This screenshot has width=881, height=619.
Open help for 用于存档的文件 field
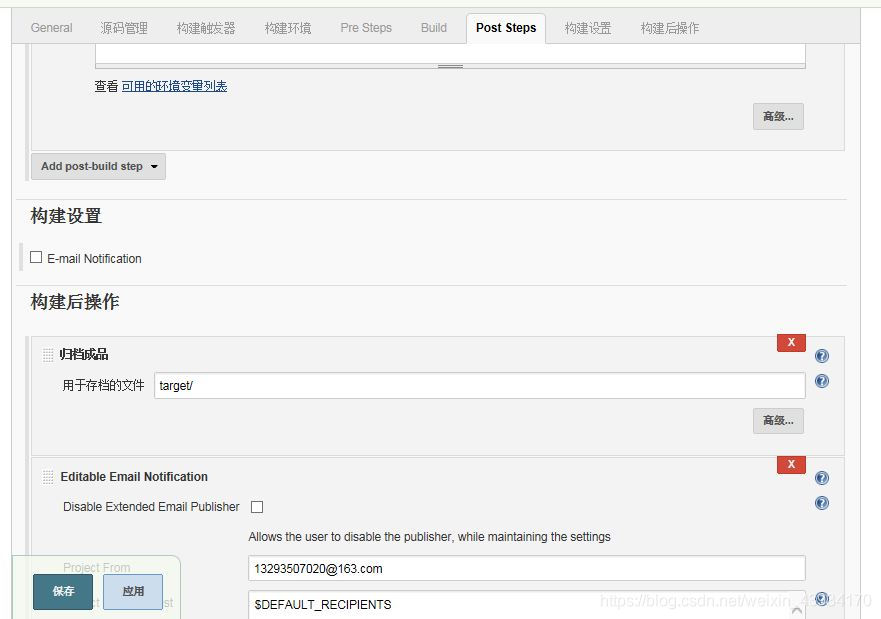pyautogui.click(x=821, y=381)
